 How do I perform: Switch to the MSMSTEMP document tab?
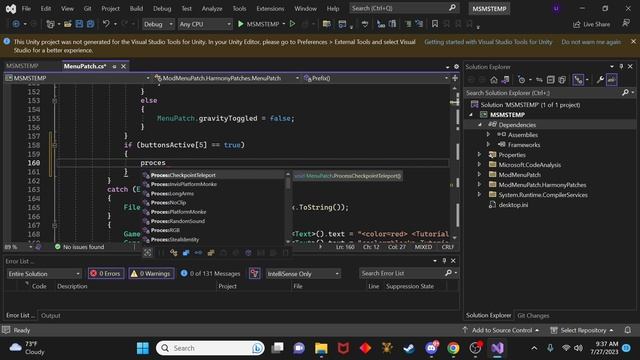(22, 66)
